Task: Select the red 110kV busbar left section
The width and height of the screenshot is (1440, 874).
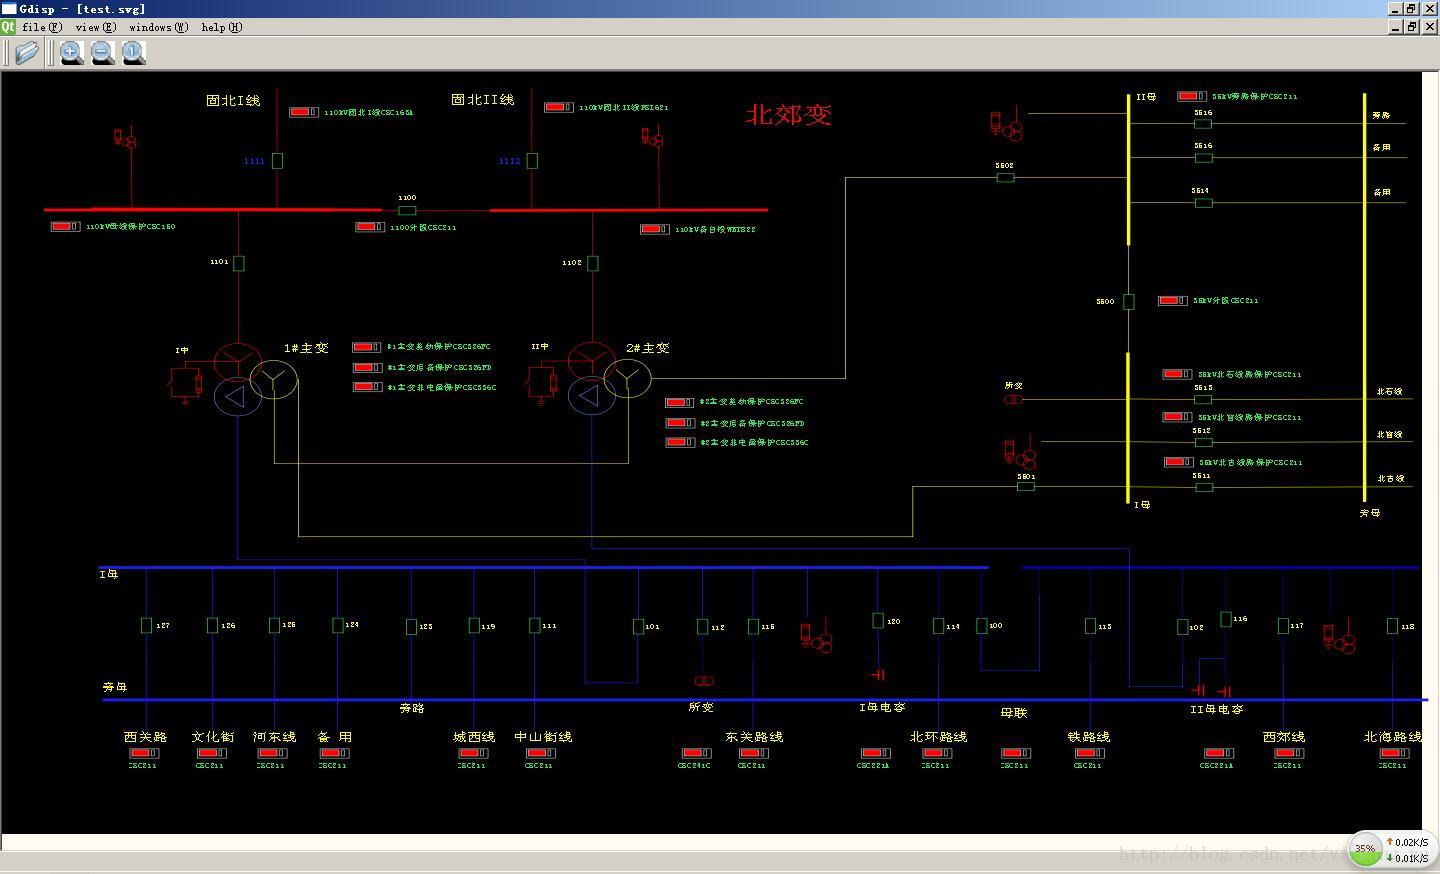Action: [213, 210]
